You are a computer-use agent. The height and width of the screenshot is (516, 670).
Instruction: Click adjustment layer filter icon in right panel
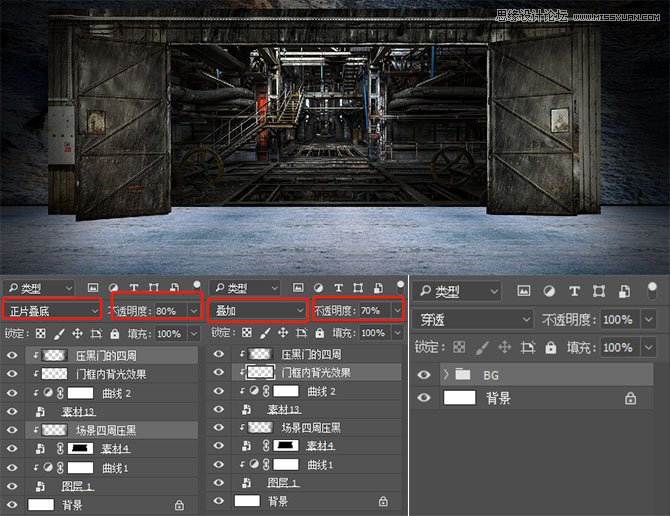click(x=547, y=291)
